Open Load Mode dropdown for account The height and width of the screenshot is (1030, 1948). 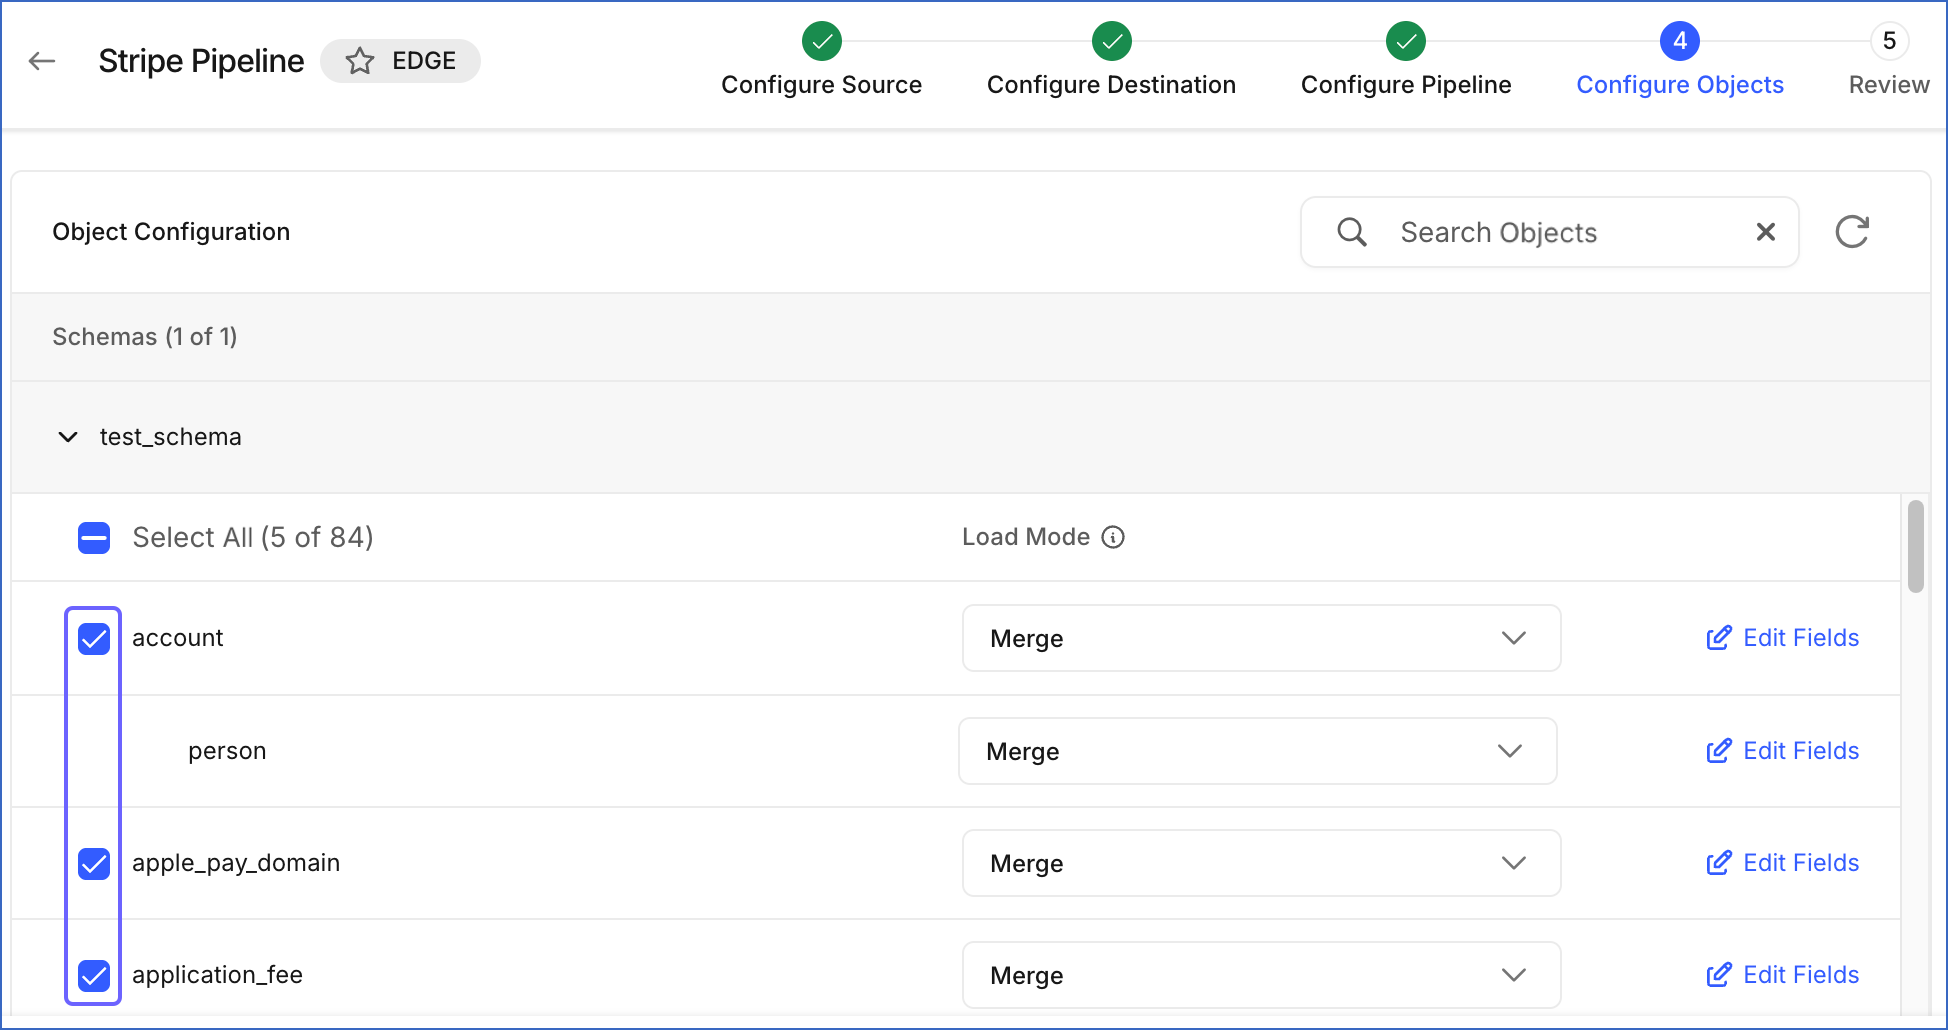[x=1261, y=638]
